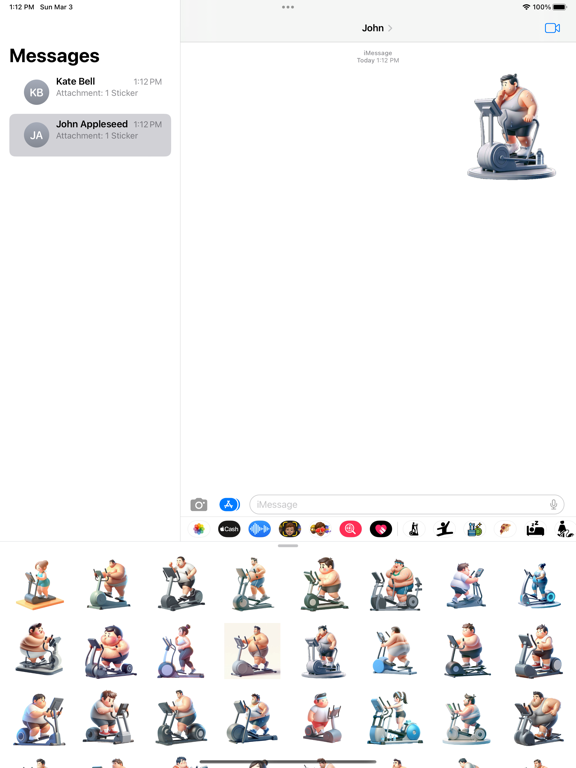The height and width of the screenshot is (768, 576).
Task: Select the gymnast silhouette sticker pack
Action: (444, 529)
